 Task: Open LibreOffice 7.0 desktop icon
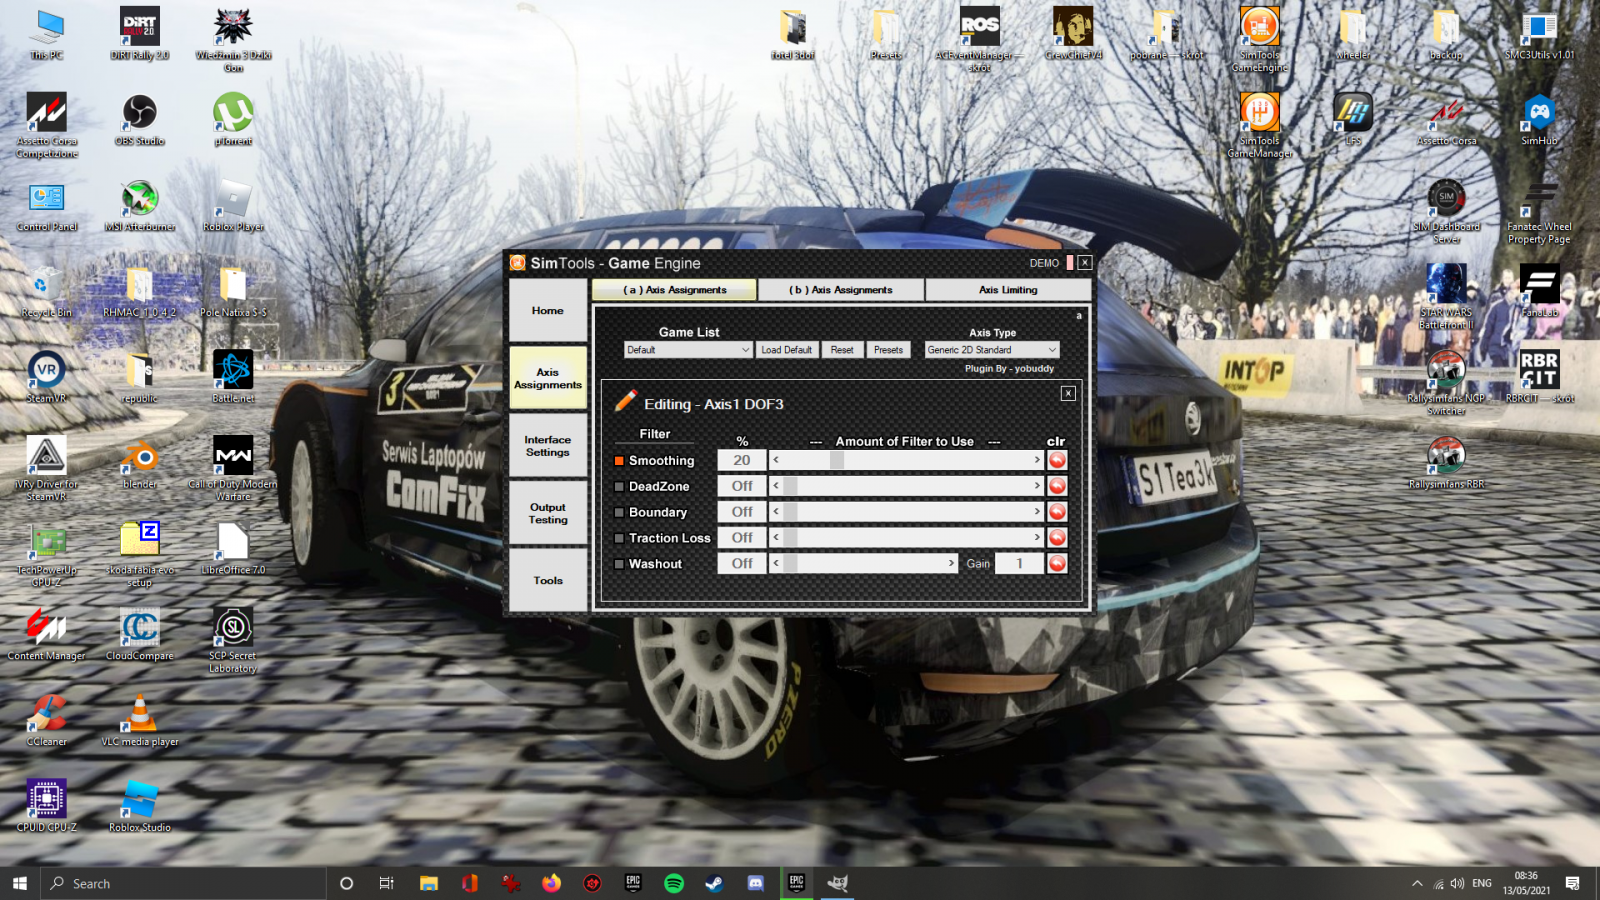[233, 549]
